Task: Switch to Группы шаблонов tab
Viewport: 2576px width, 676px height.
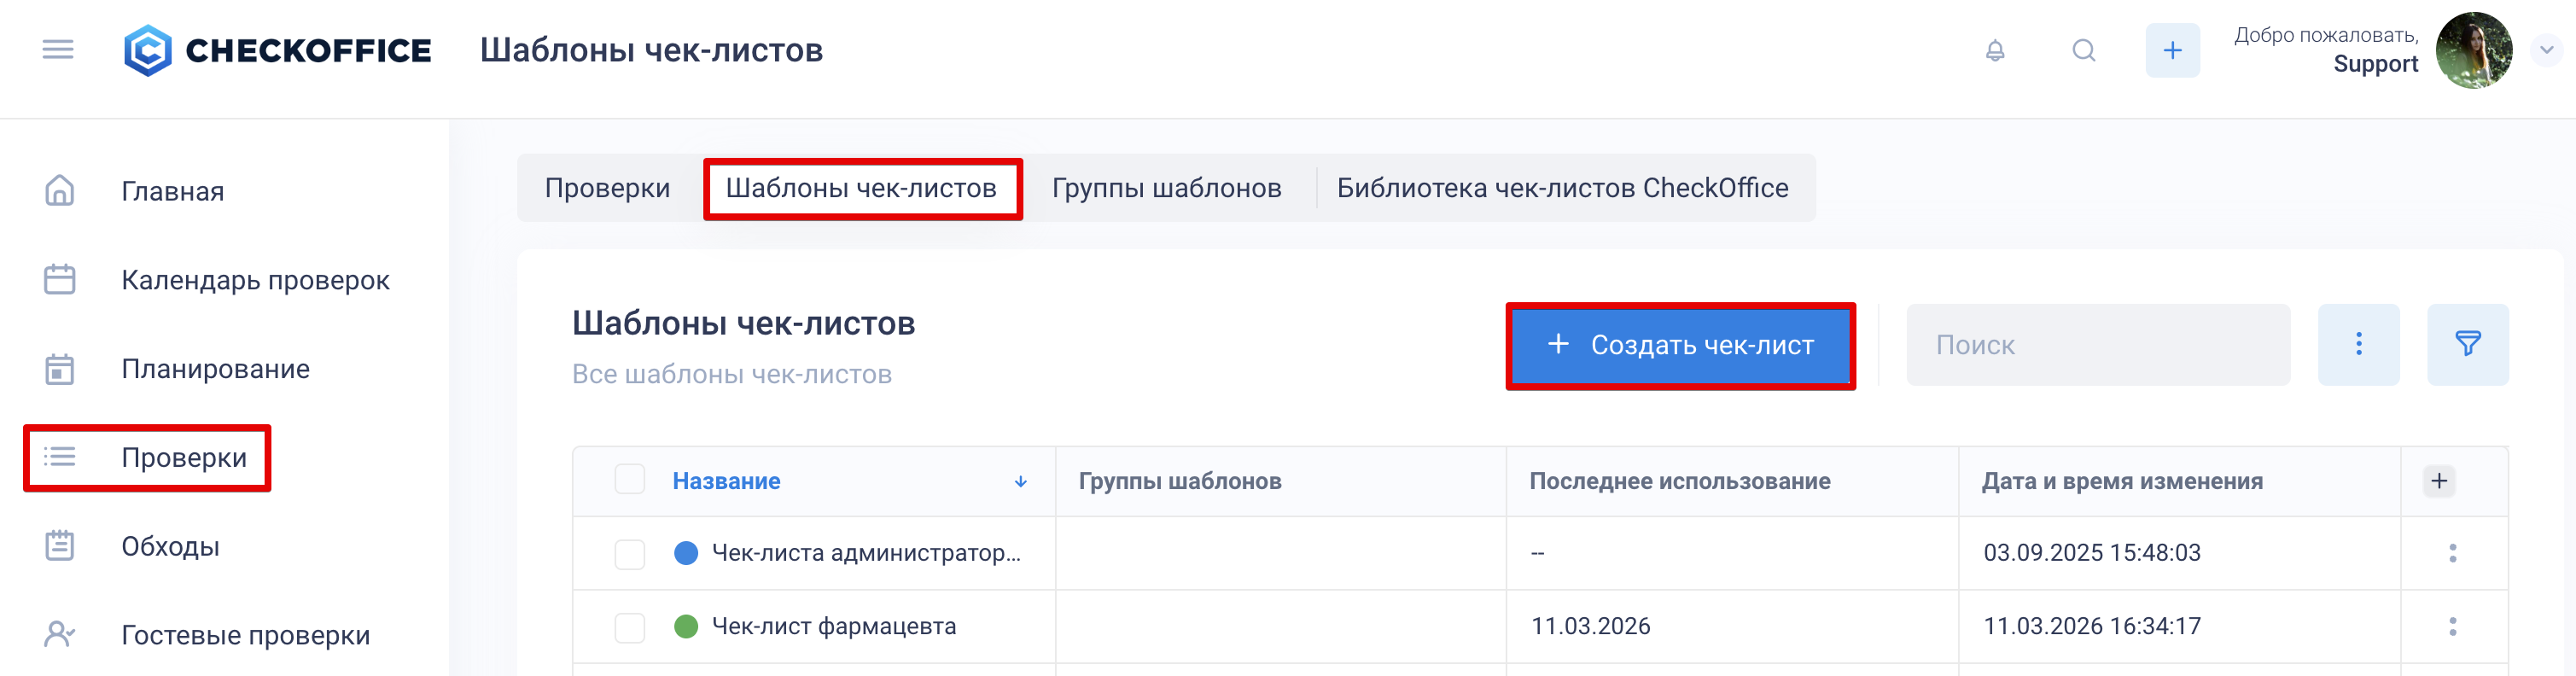Action: (1166, 188)
